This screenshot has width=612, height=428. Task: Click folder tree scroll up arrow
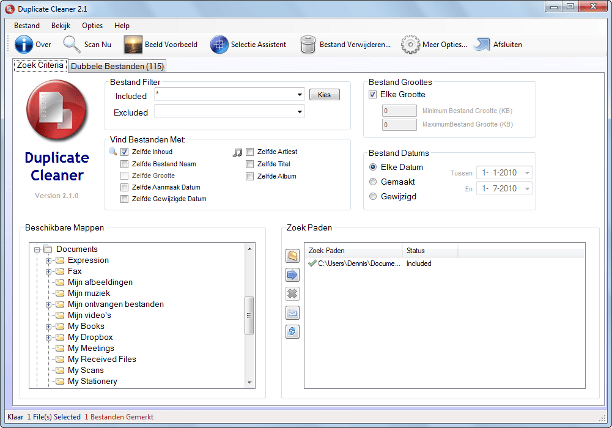click(249, 249)
